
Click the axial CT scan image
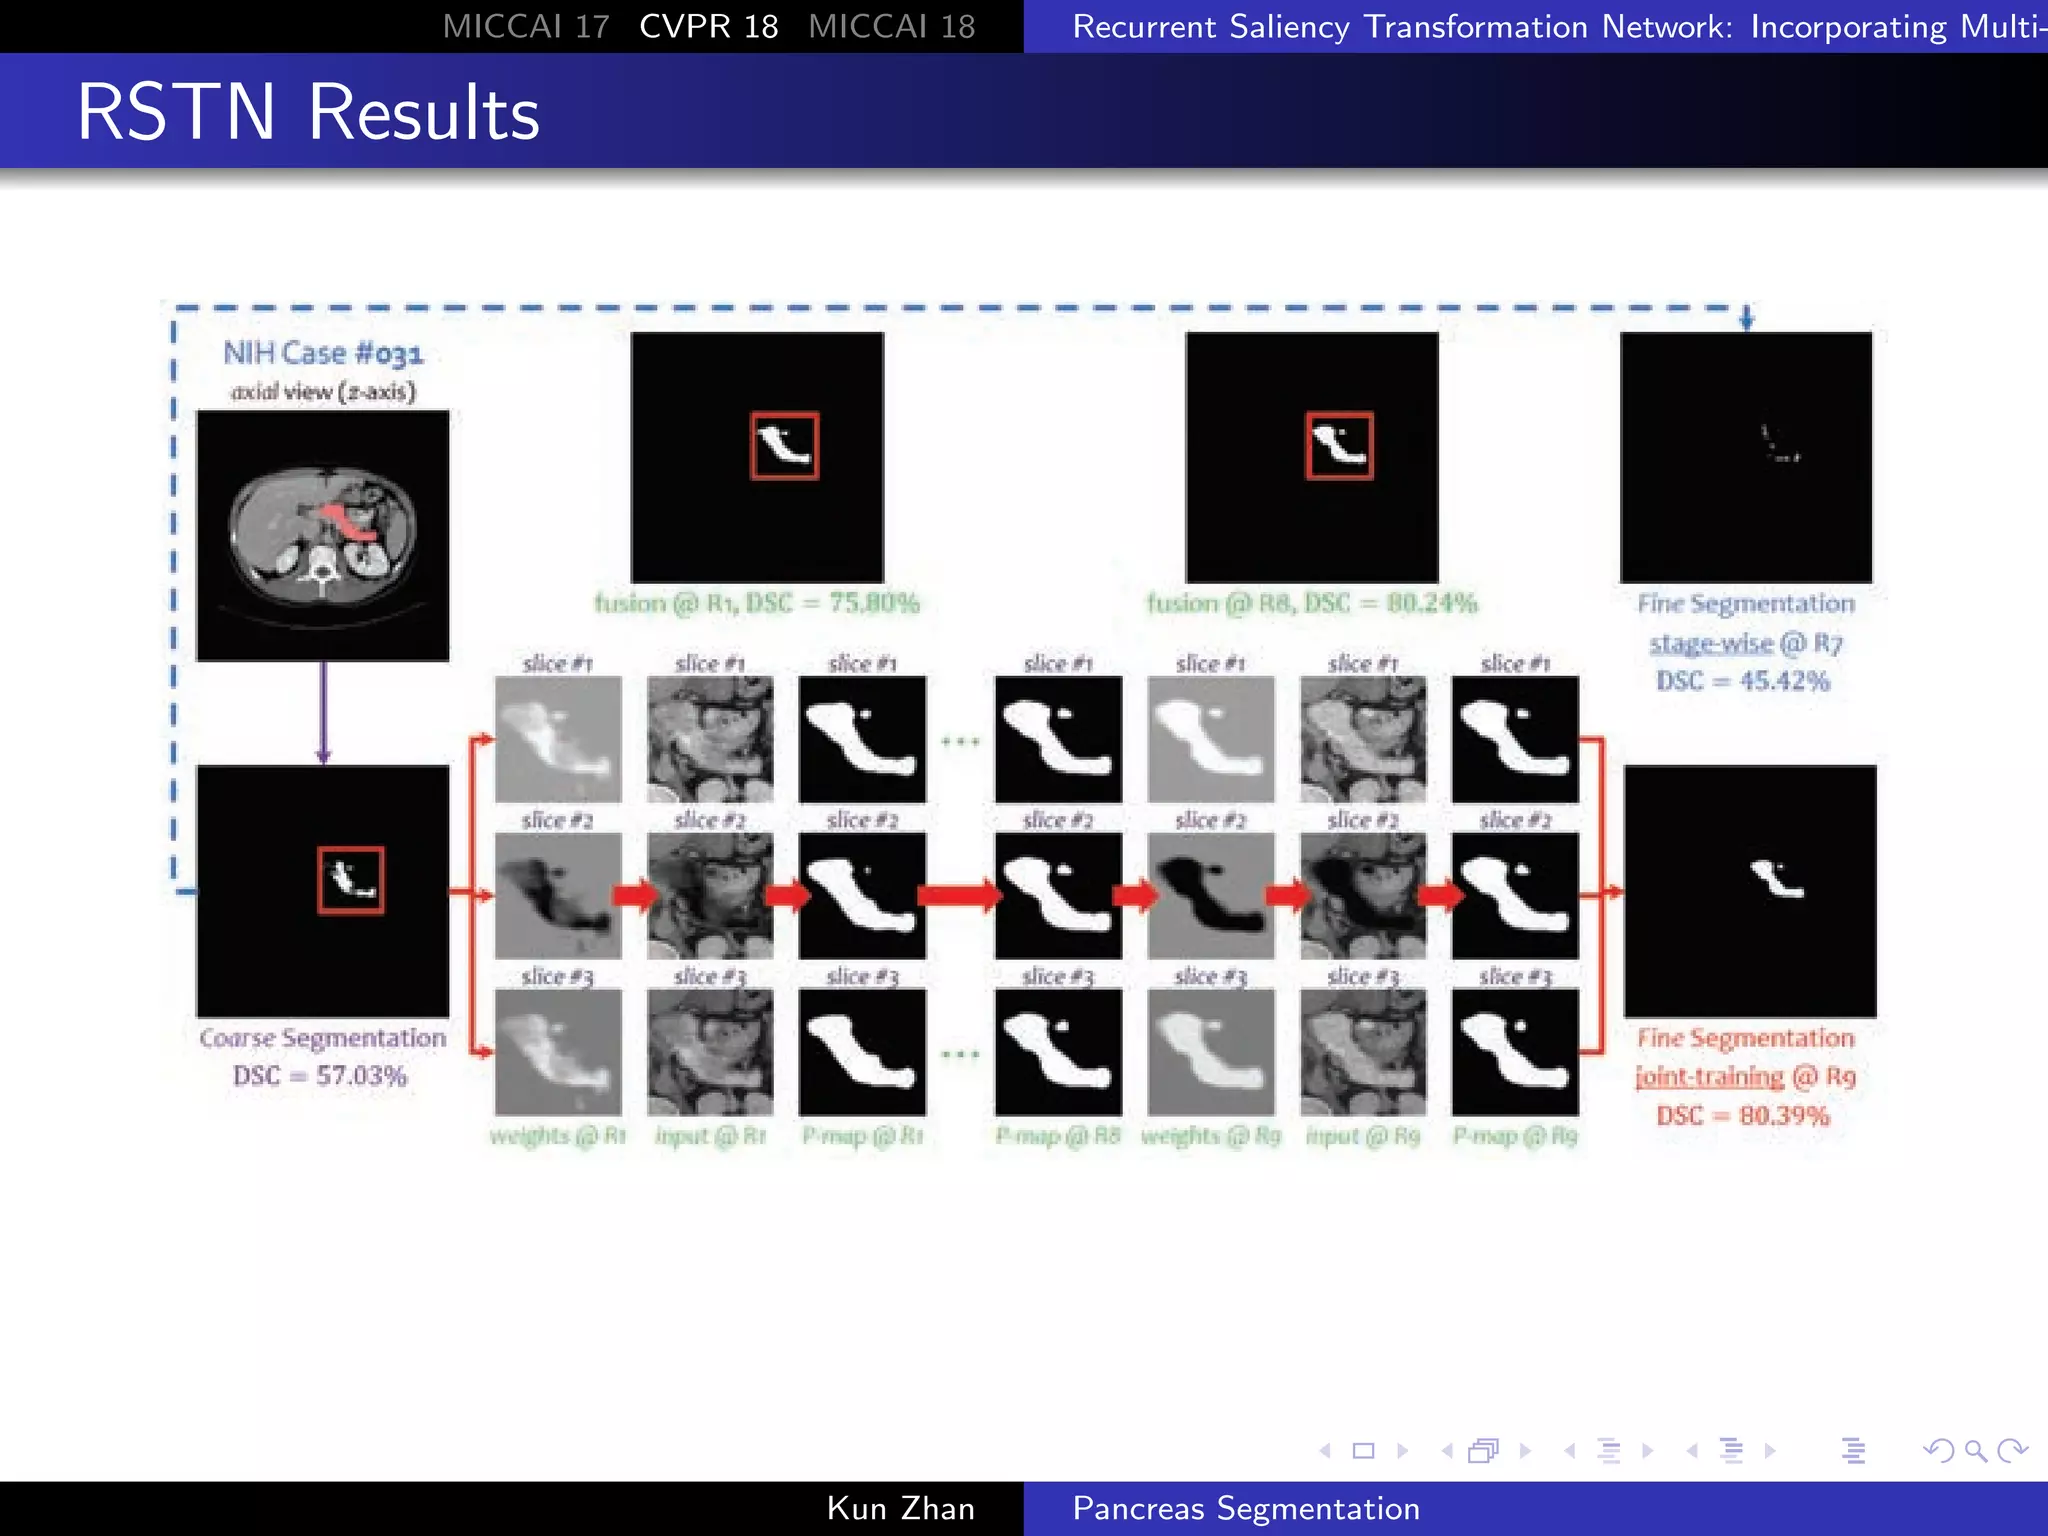323,535
